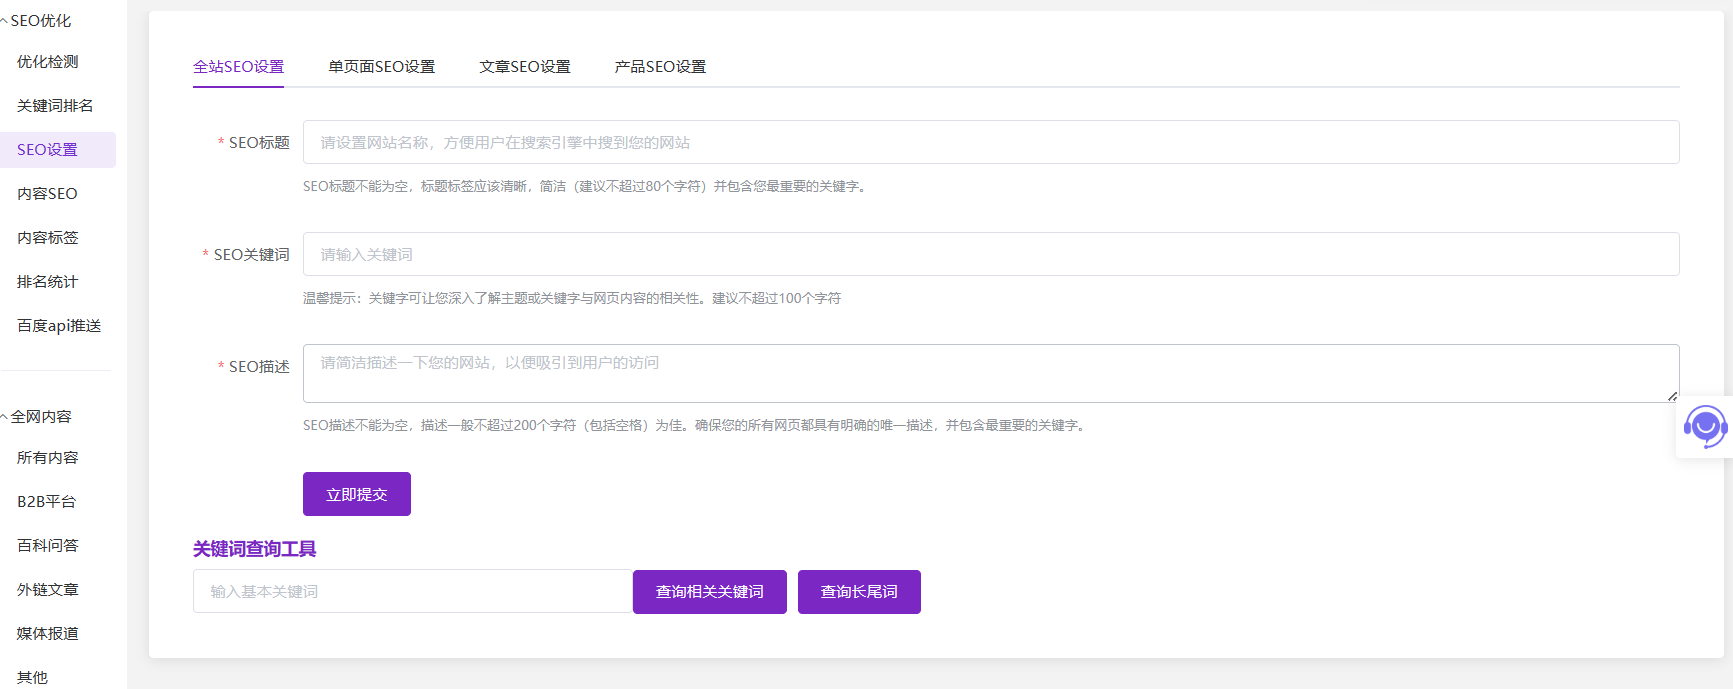
Task: Open 优化检测 in the sidebar
Action: (x=48, y=62)
